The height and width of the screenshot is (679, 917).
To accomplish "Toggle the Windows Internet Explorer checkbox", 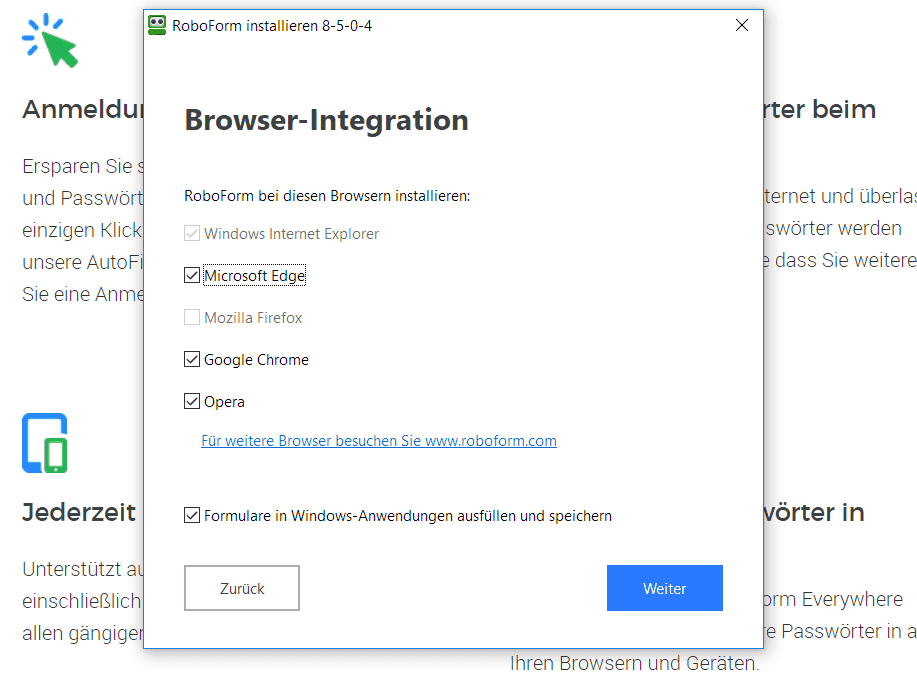I will click(192, 233).
